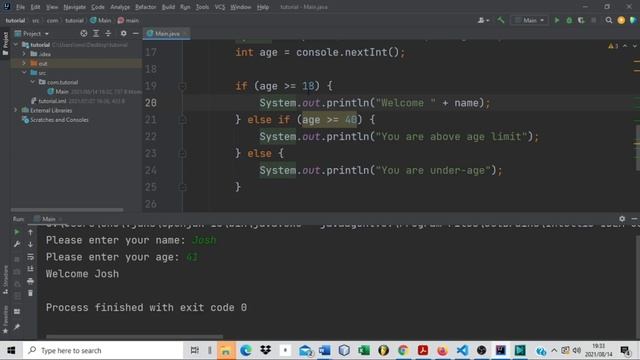640x360 pixels.
Task: Expand the .idea folder
Action: tap(24, 54)
